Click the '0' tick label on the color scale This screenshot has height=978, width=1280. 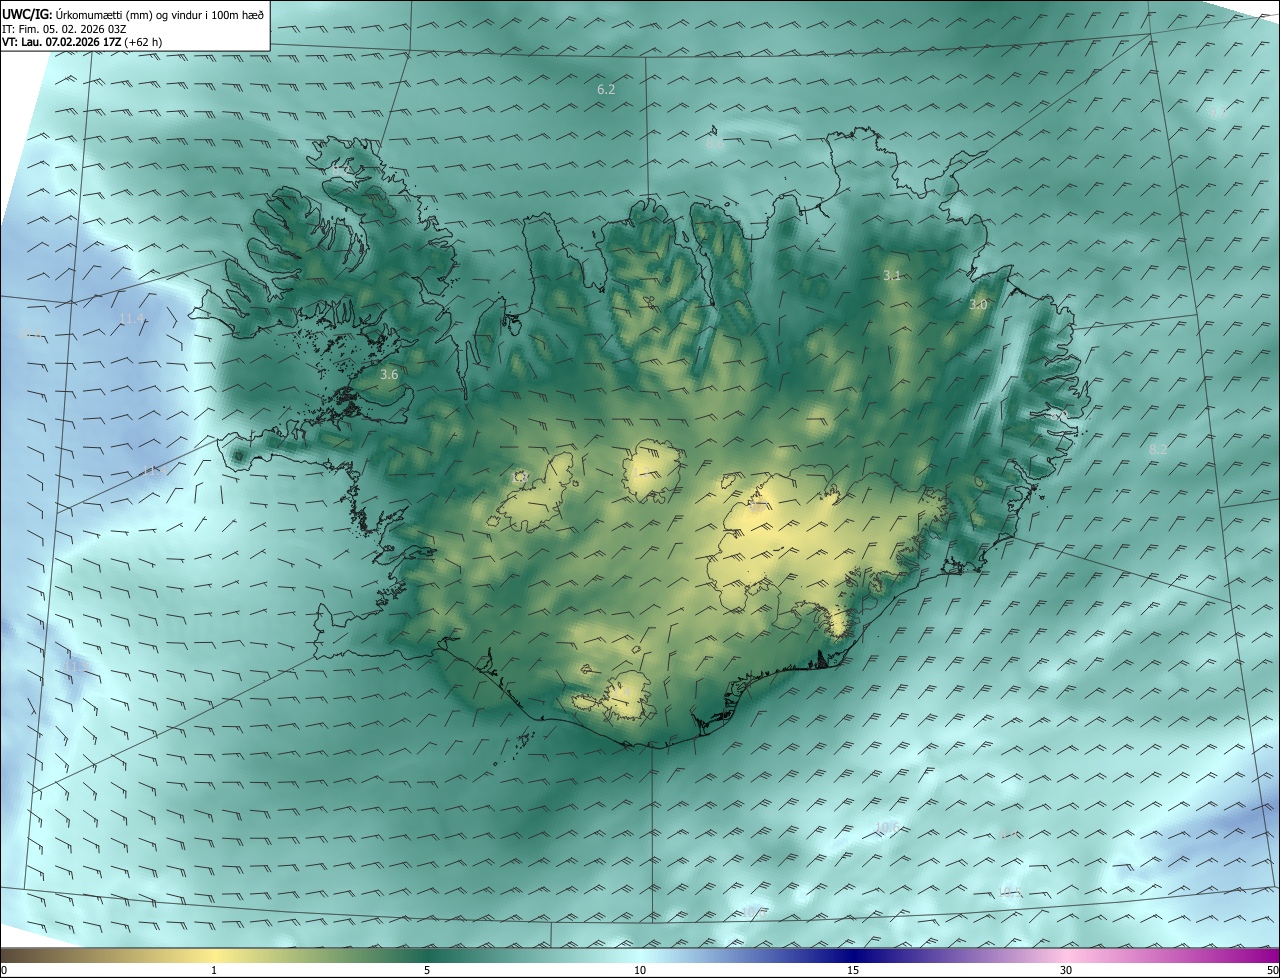click(4, 971)
